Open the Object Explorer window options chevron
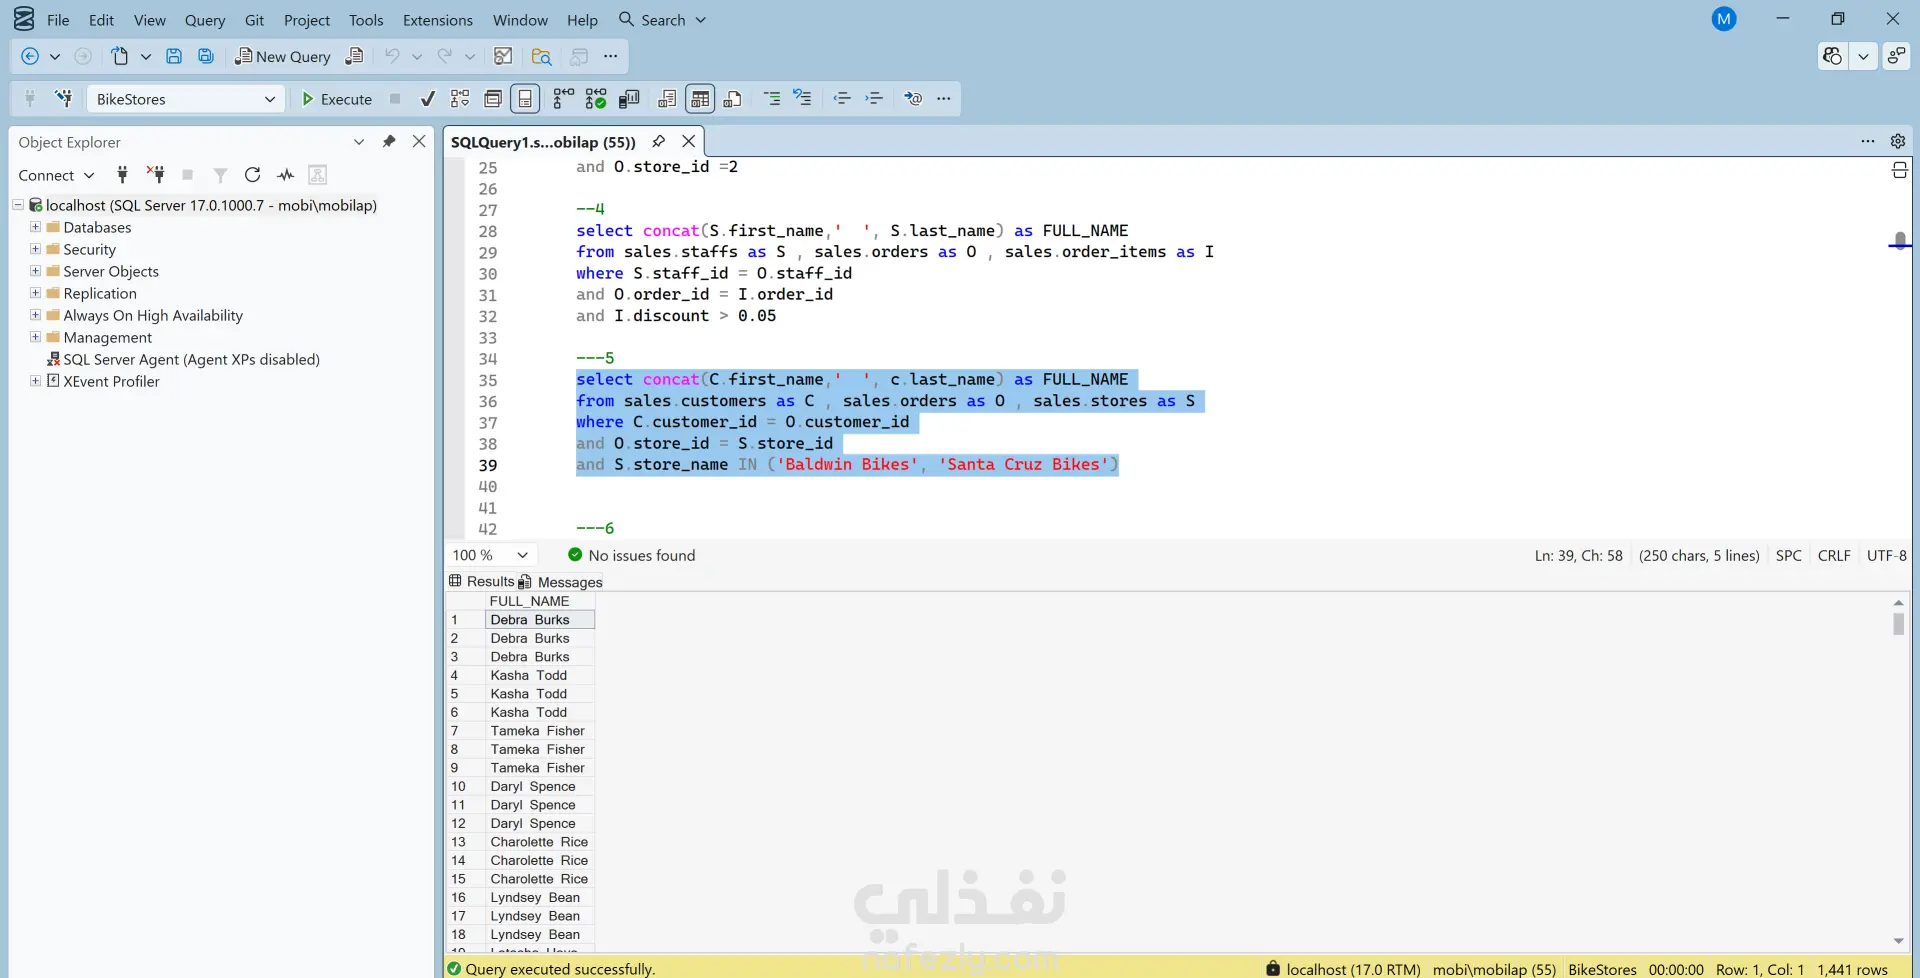This screenshot has height=978, width=1920. (x=359, y=141)
